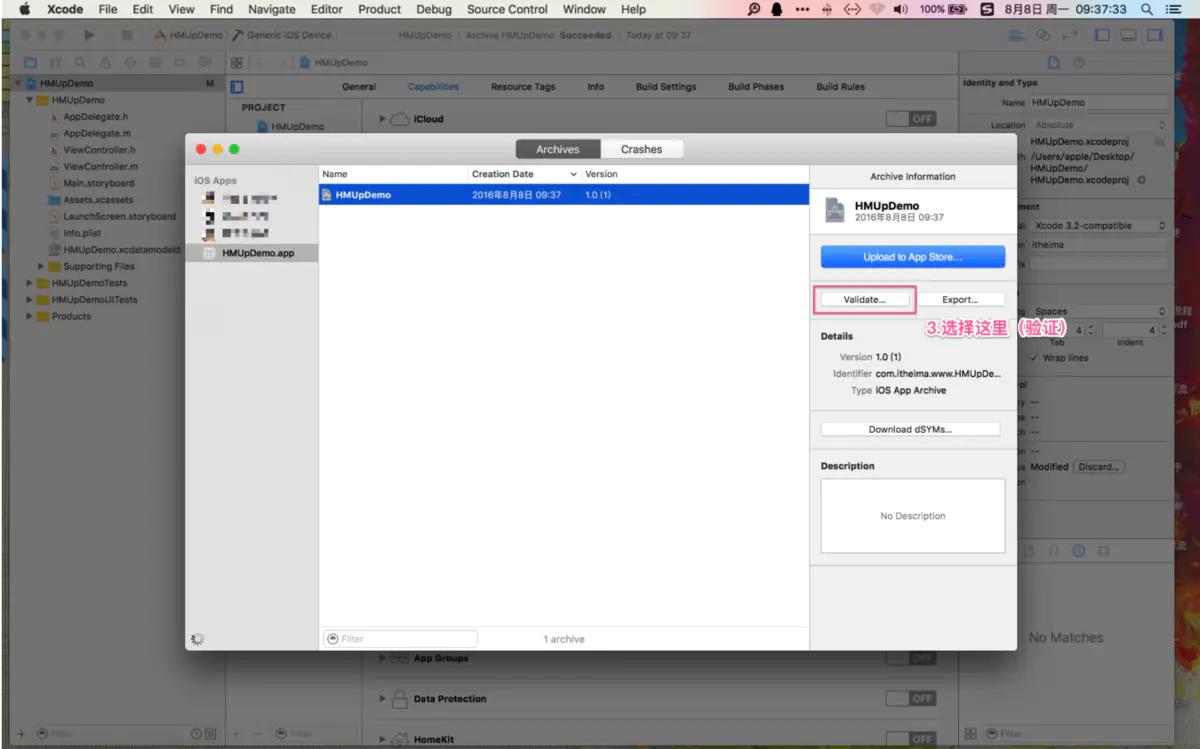
Task: Hide the Navigator pane icon
Action: pyautogui.click(x=1102, y=35)
